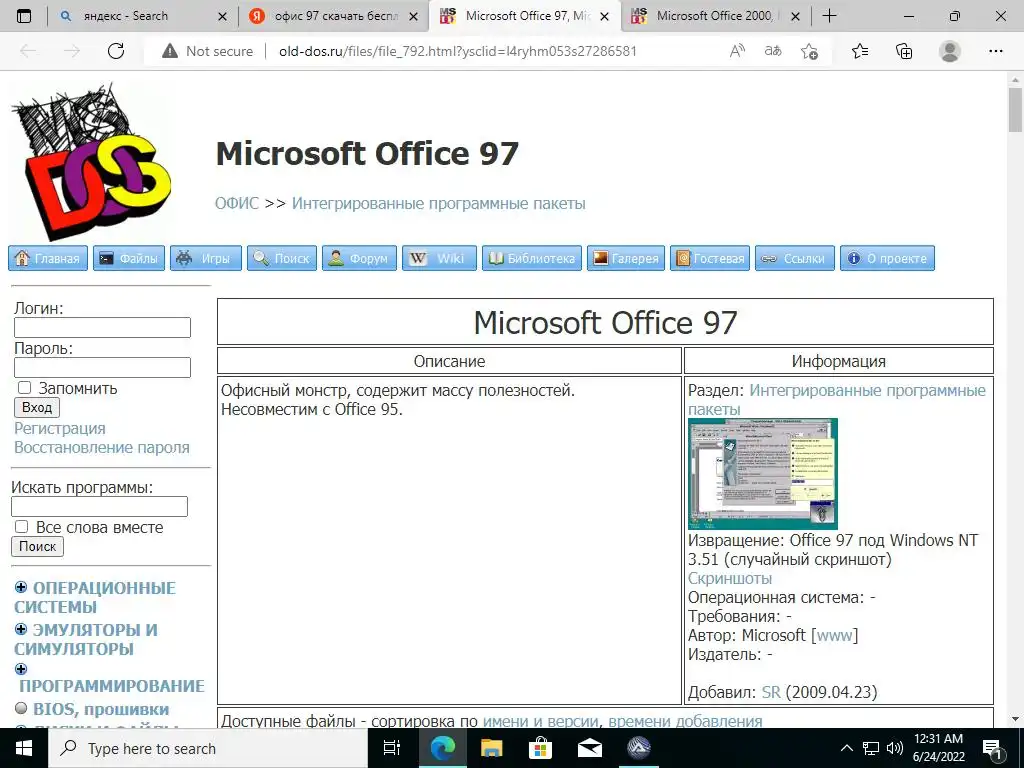The image size is (1024, 768).
Task: Click the page vertical scrollbar thumb
Action: (x=1015, y=110)
